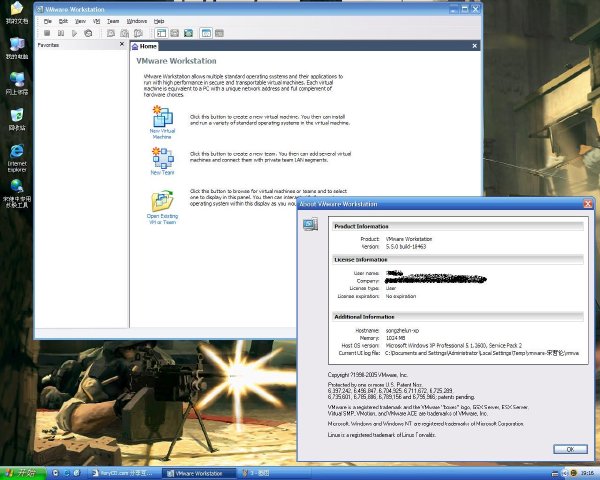Open the Windows Start button
Screen dimensions: 600x480
click(23, 473)
